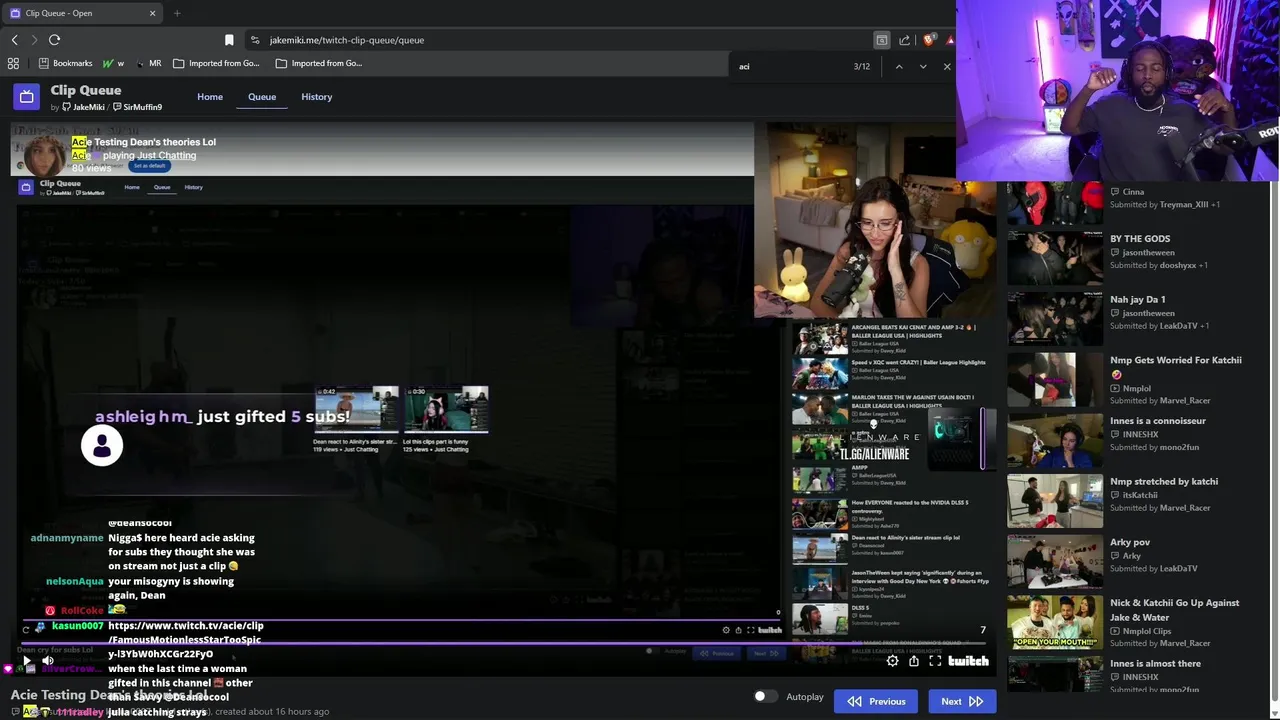Image resolution: width=1280 pixels, height=720 pixels.
Task: Click the Clip Queue purple logo icon
Action: [x=26, y=97]
